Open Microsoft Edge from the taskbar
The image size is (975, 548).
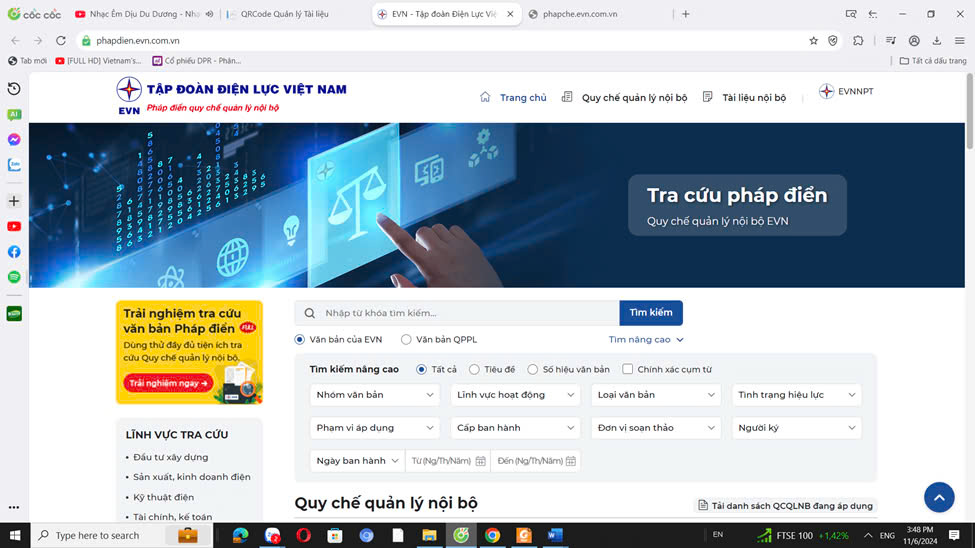240,535
